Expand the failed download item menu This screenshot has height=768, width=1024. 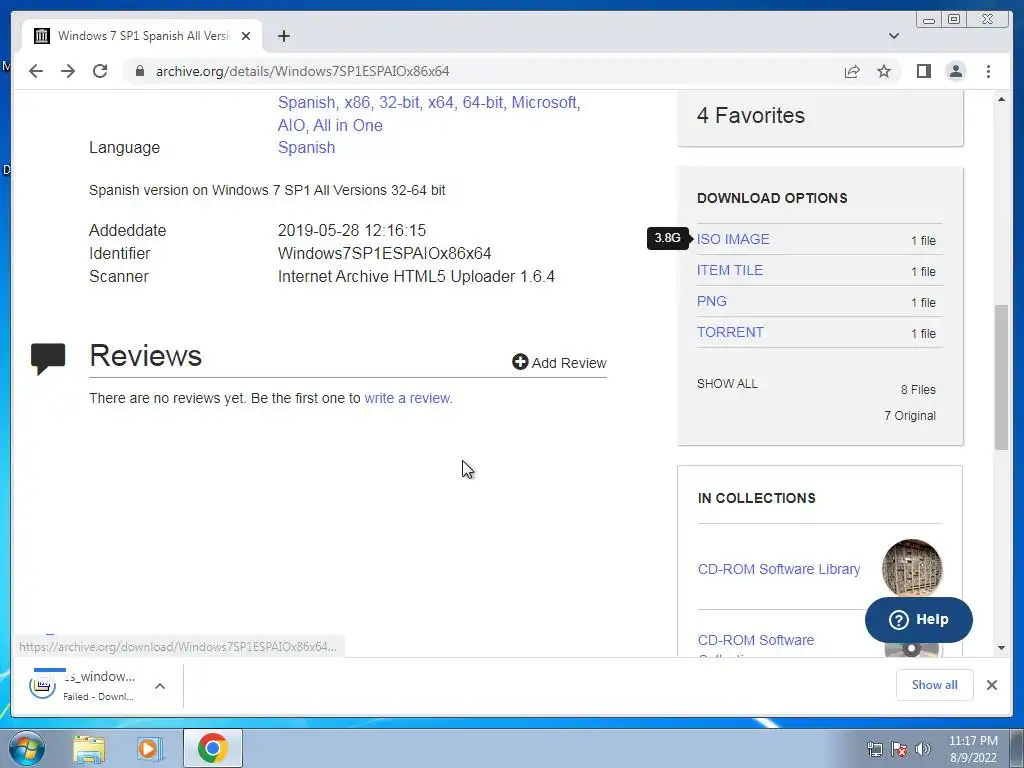(160, 686)
